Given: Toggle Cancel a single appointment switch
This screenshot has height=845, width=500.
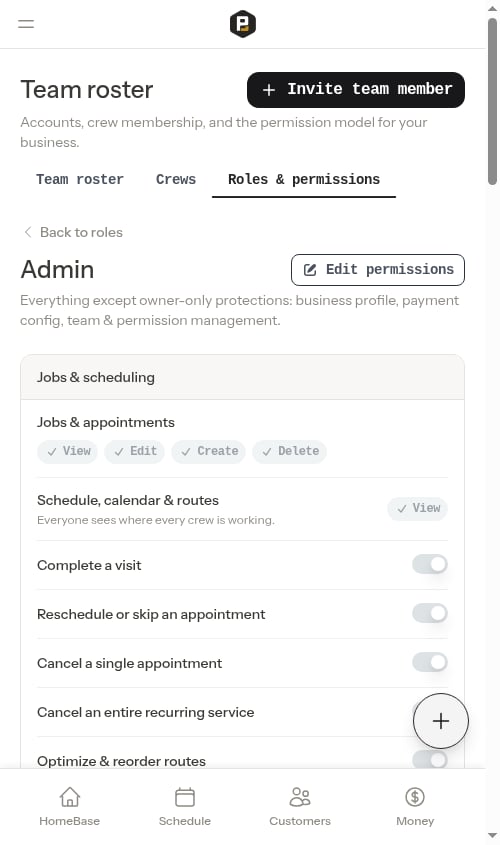Looking at the screenshot, I should (x=429, y=662).
